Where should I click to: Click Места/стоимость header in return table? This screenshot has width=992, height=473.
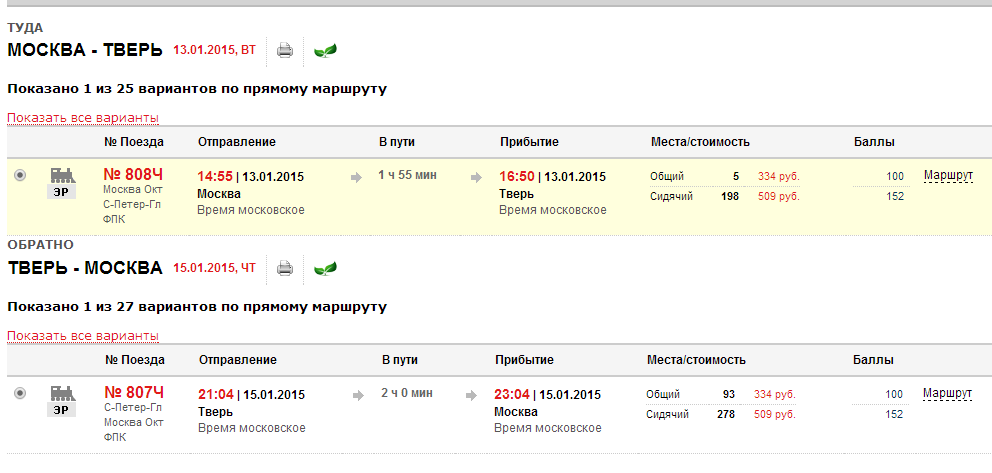point(696,360)
